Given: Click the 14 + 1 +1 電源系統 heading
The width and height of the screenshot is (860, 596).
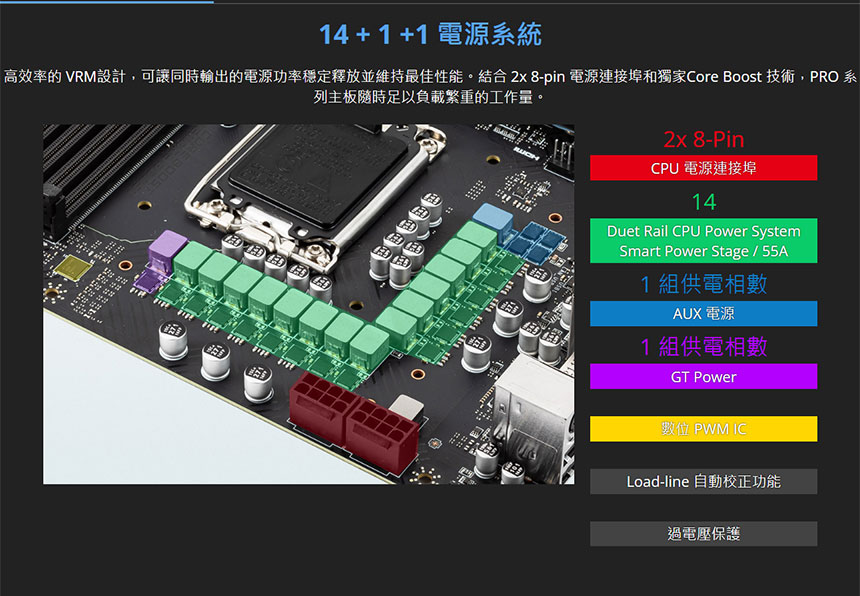Looking at the screenshot, I should pyautogui.click(x=431, y=34).
